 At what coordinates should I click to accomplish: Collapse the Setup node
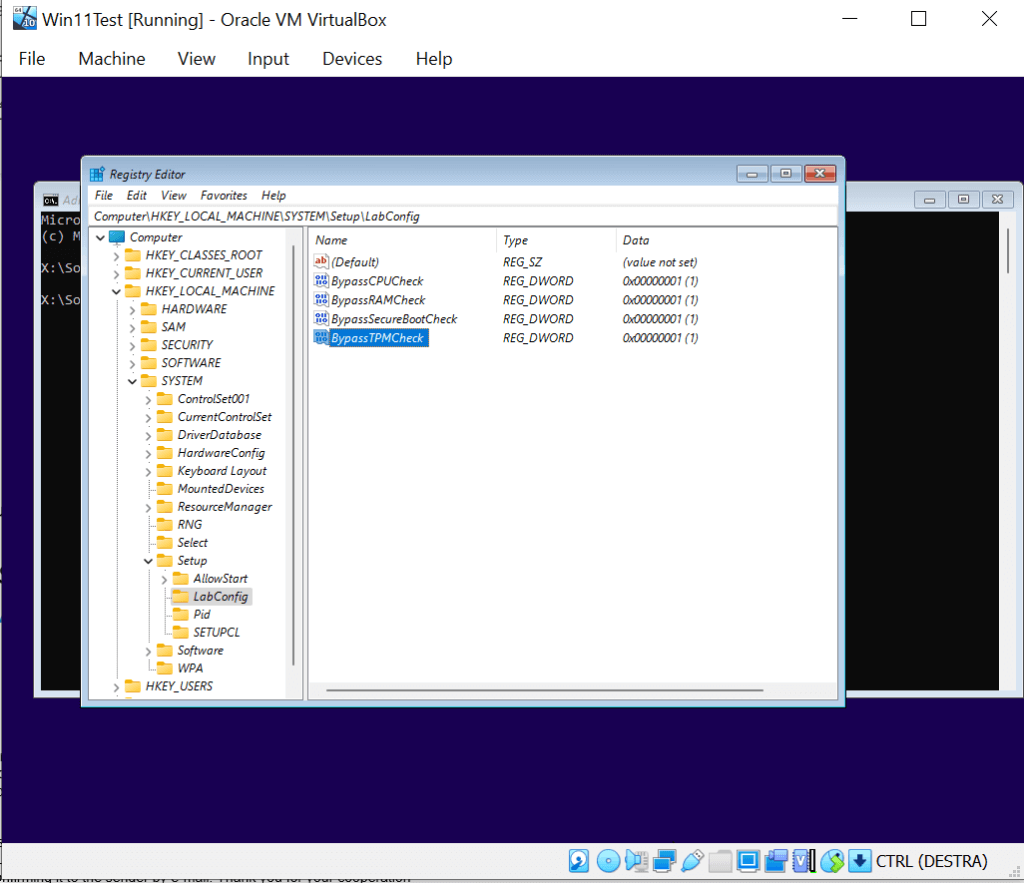coord(148,561)
